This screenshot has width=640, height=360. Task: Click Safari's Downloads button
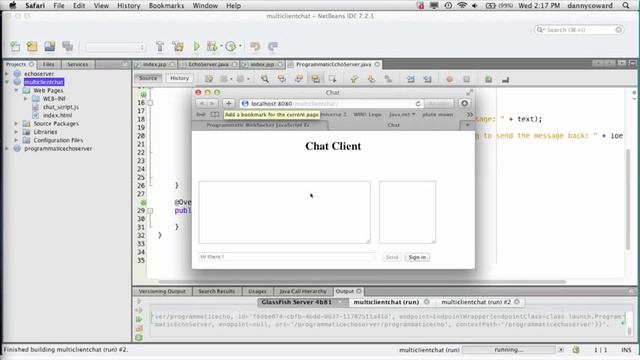click(464, 104)
